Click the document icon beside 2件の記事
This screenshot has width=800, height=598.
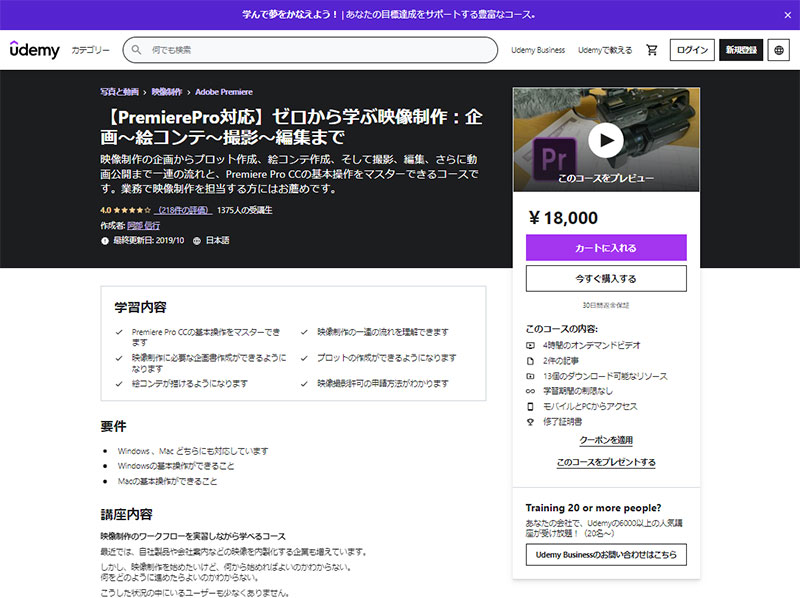(531, 361)
